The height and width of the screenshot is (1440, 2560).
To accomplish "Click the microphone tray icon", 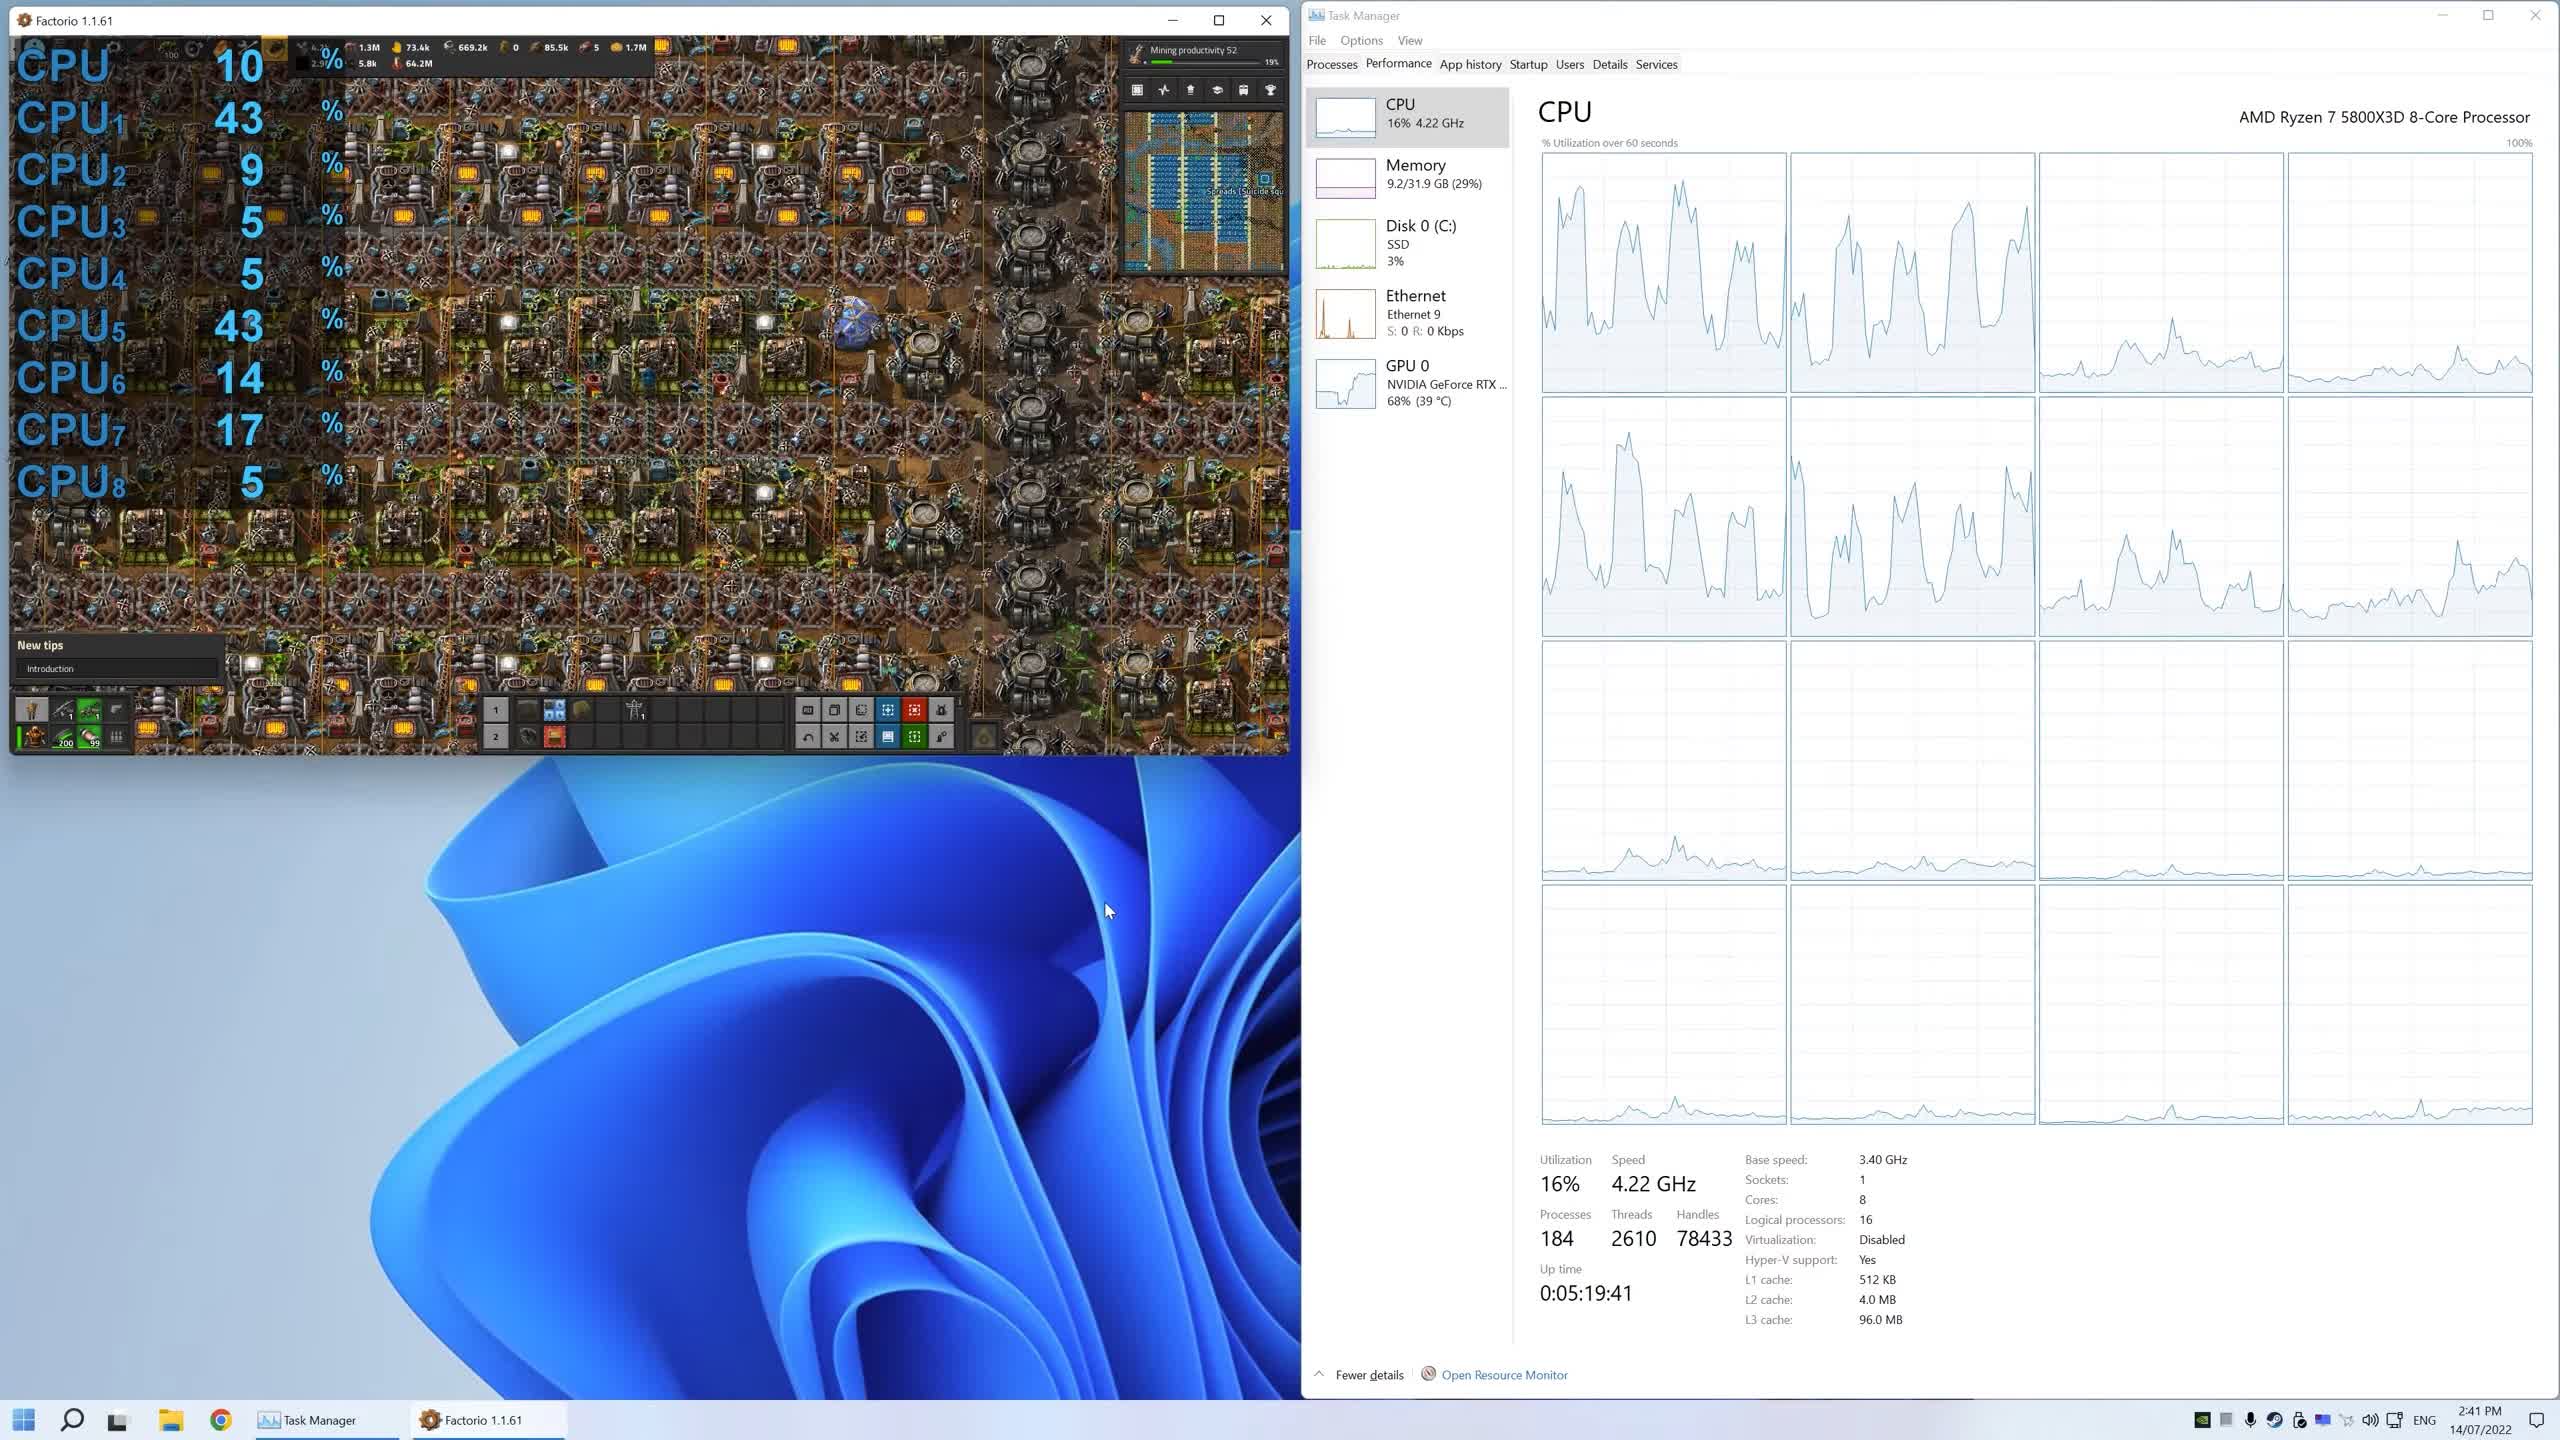I will [x=2251, y=1420].
